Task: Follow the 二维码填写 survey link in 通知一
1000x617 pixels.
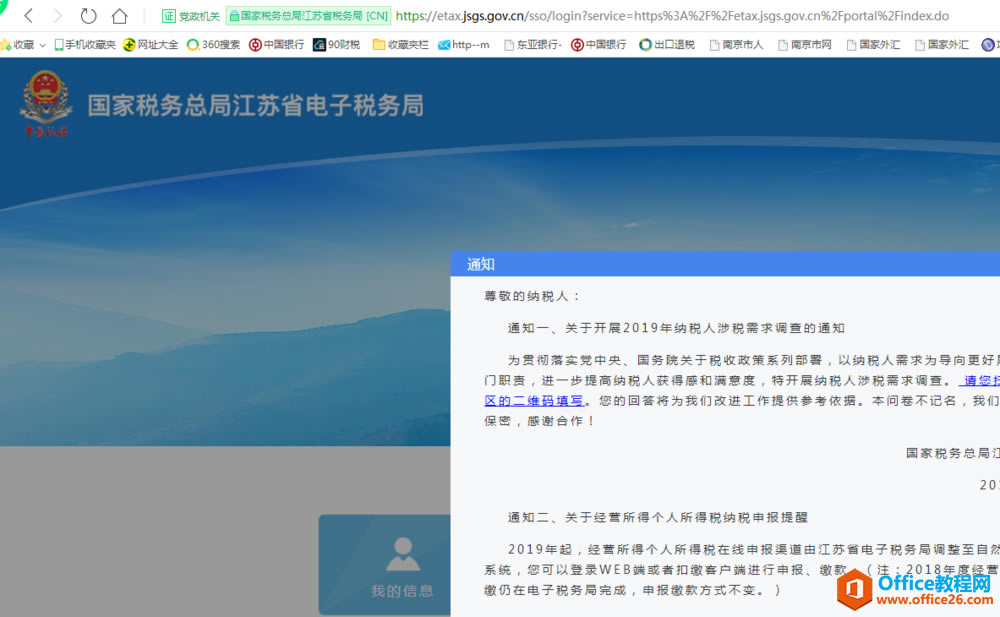Action: pyautogui.click(x=534, y=401)
